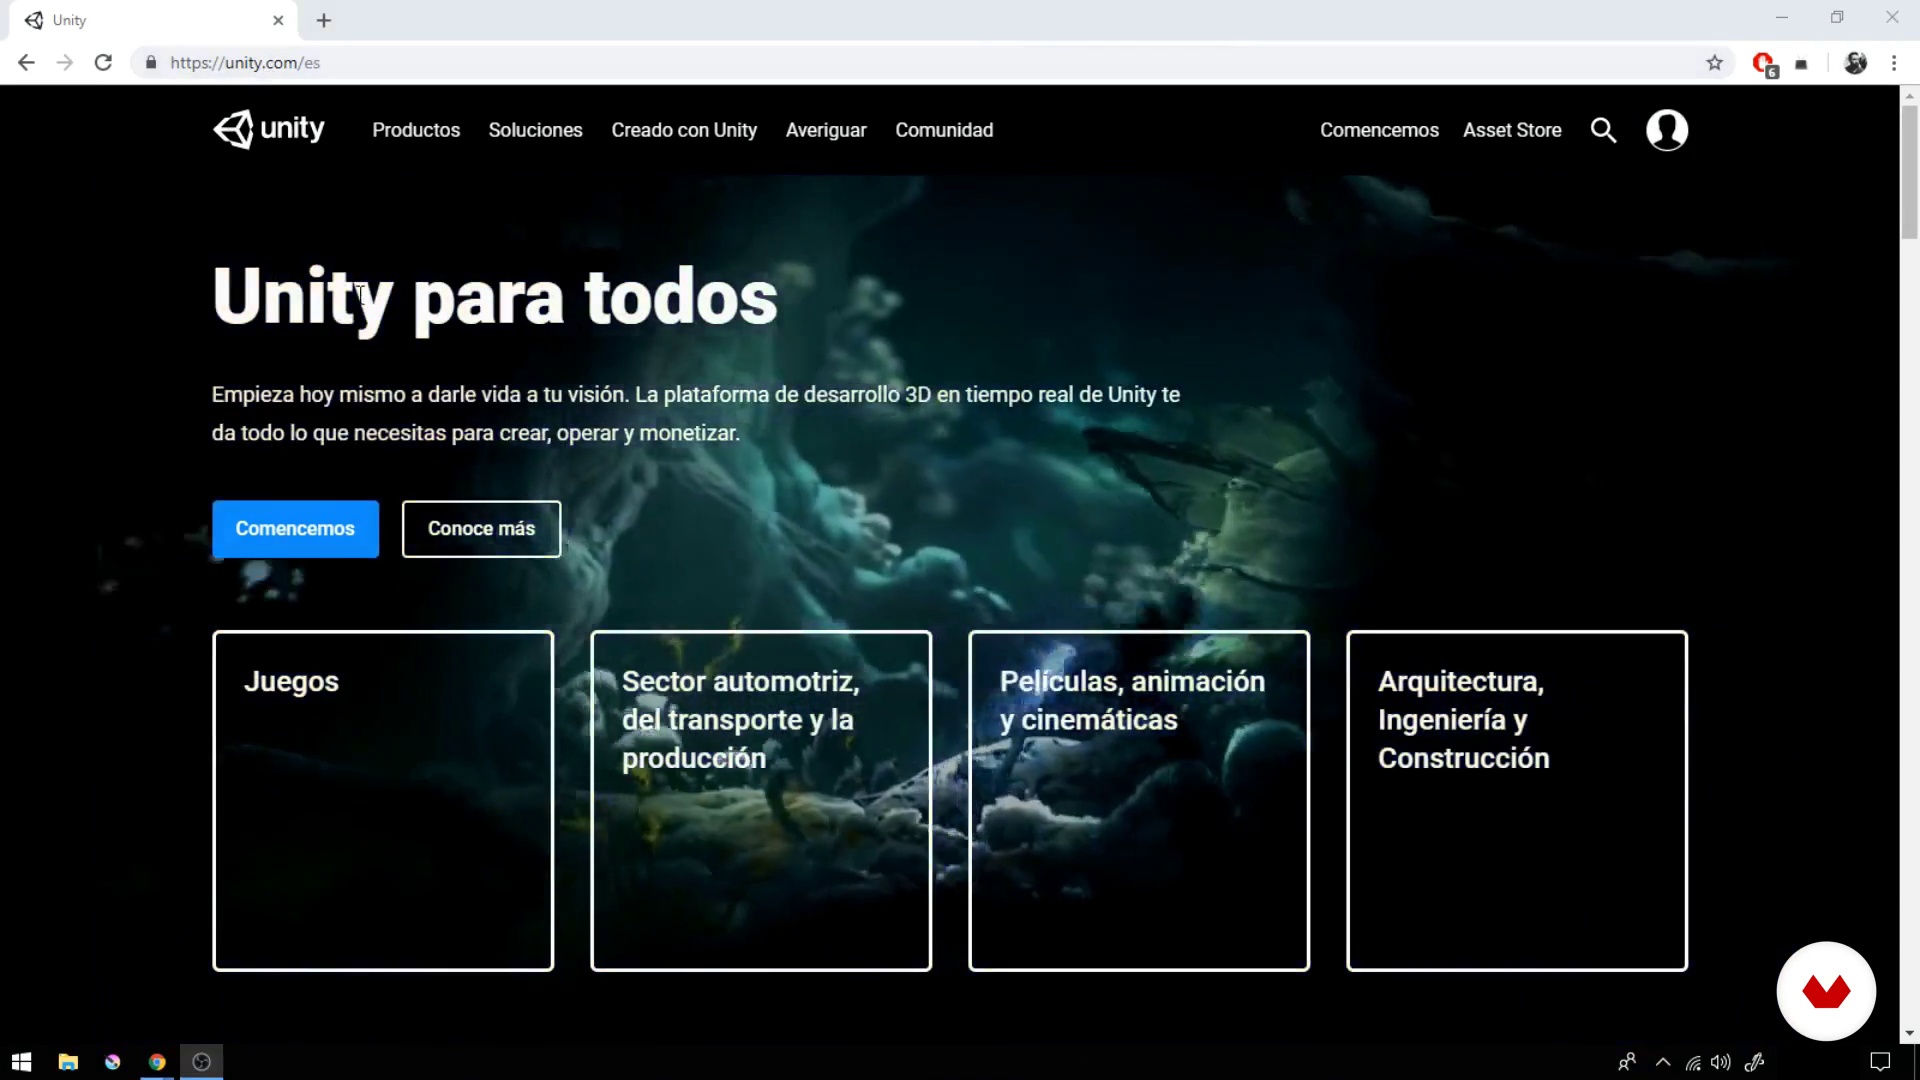1920x1080 pixels.
Task: Go back with the browser back arrow
Action: [x=26, y=62]
